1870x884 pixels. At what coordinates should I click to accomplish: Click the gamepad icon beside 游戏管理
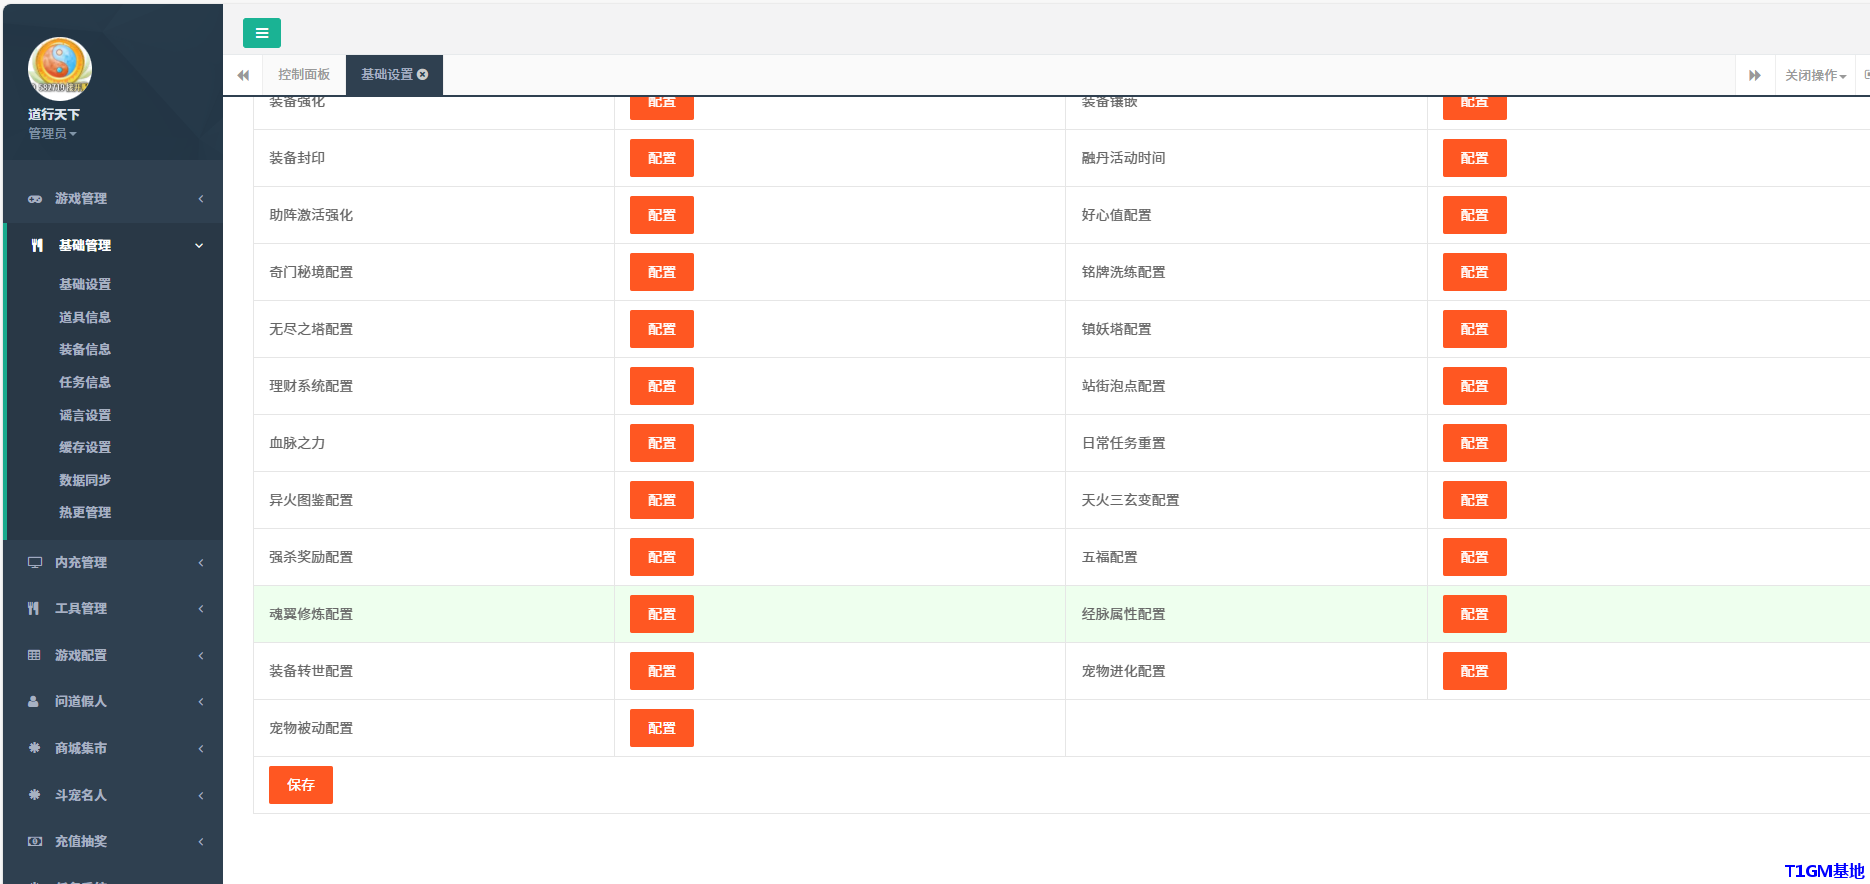click(x=35, y=199)
